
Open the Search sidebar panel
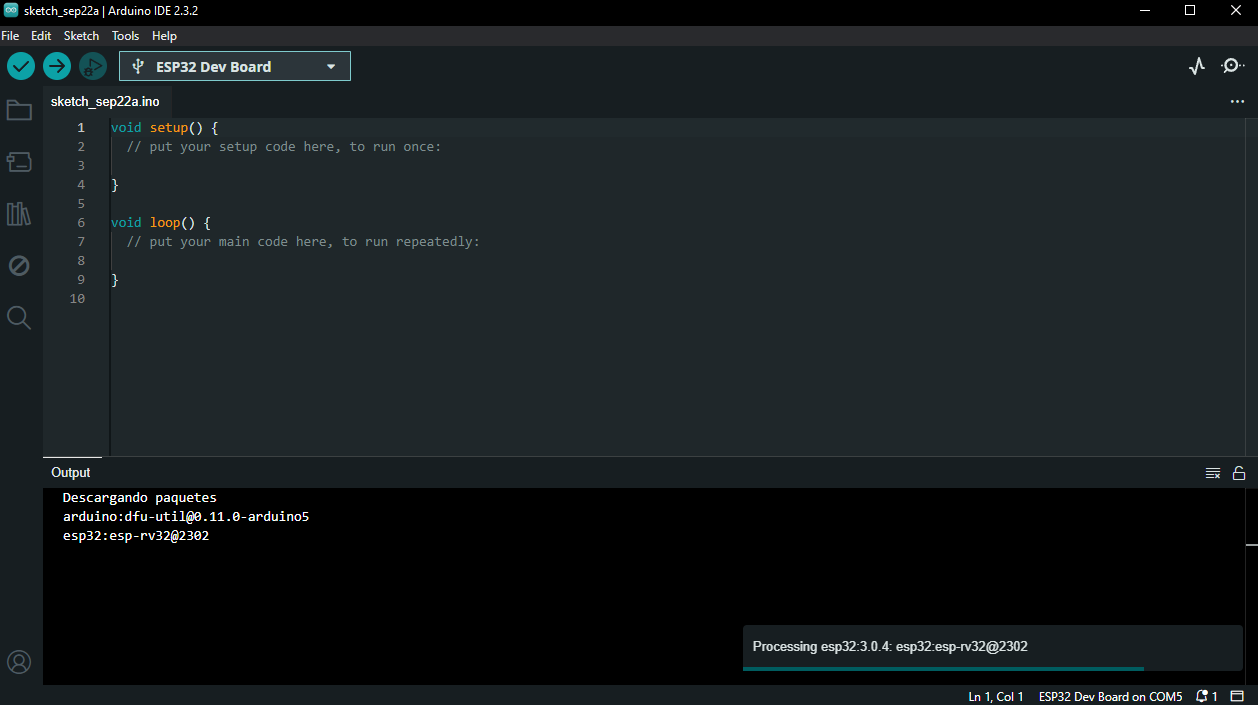point(19,318)
